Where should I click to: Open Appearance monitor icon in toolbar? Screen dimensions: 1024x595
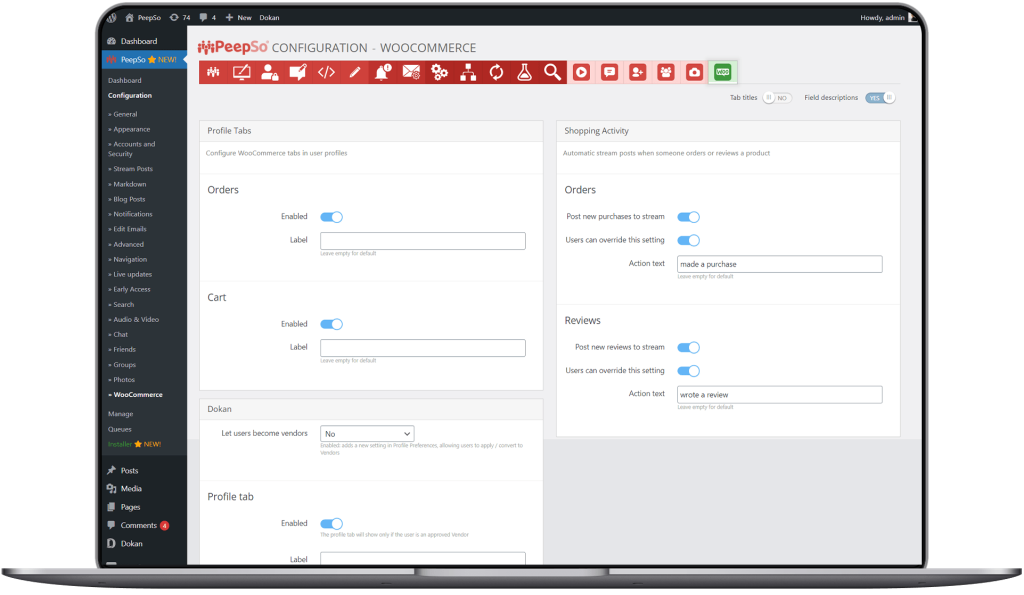click(242, 72)
